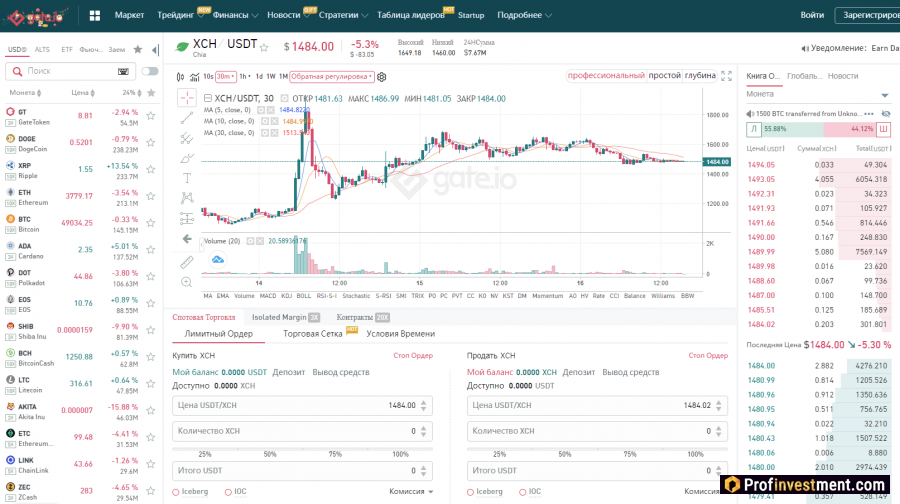Click Стоп Ордер link in buy form

413,355
